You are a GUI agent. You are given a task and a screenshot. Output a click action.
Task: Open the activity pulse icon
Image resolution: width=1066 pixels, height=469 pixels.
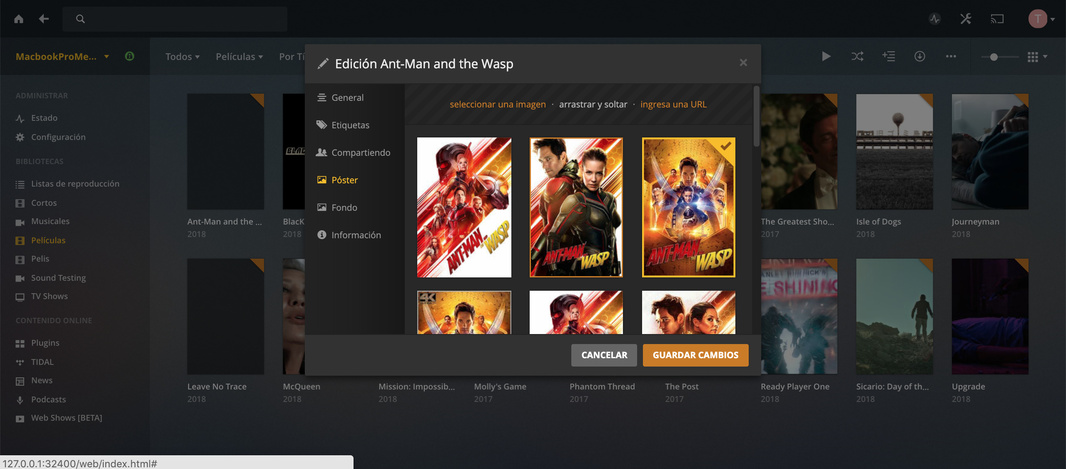935,19
